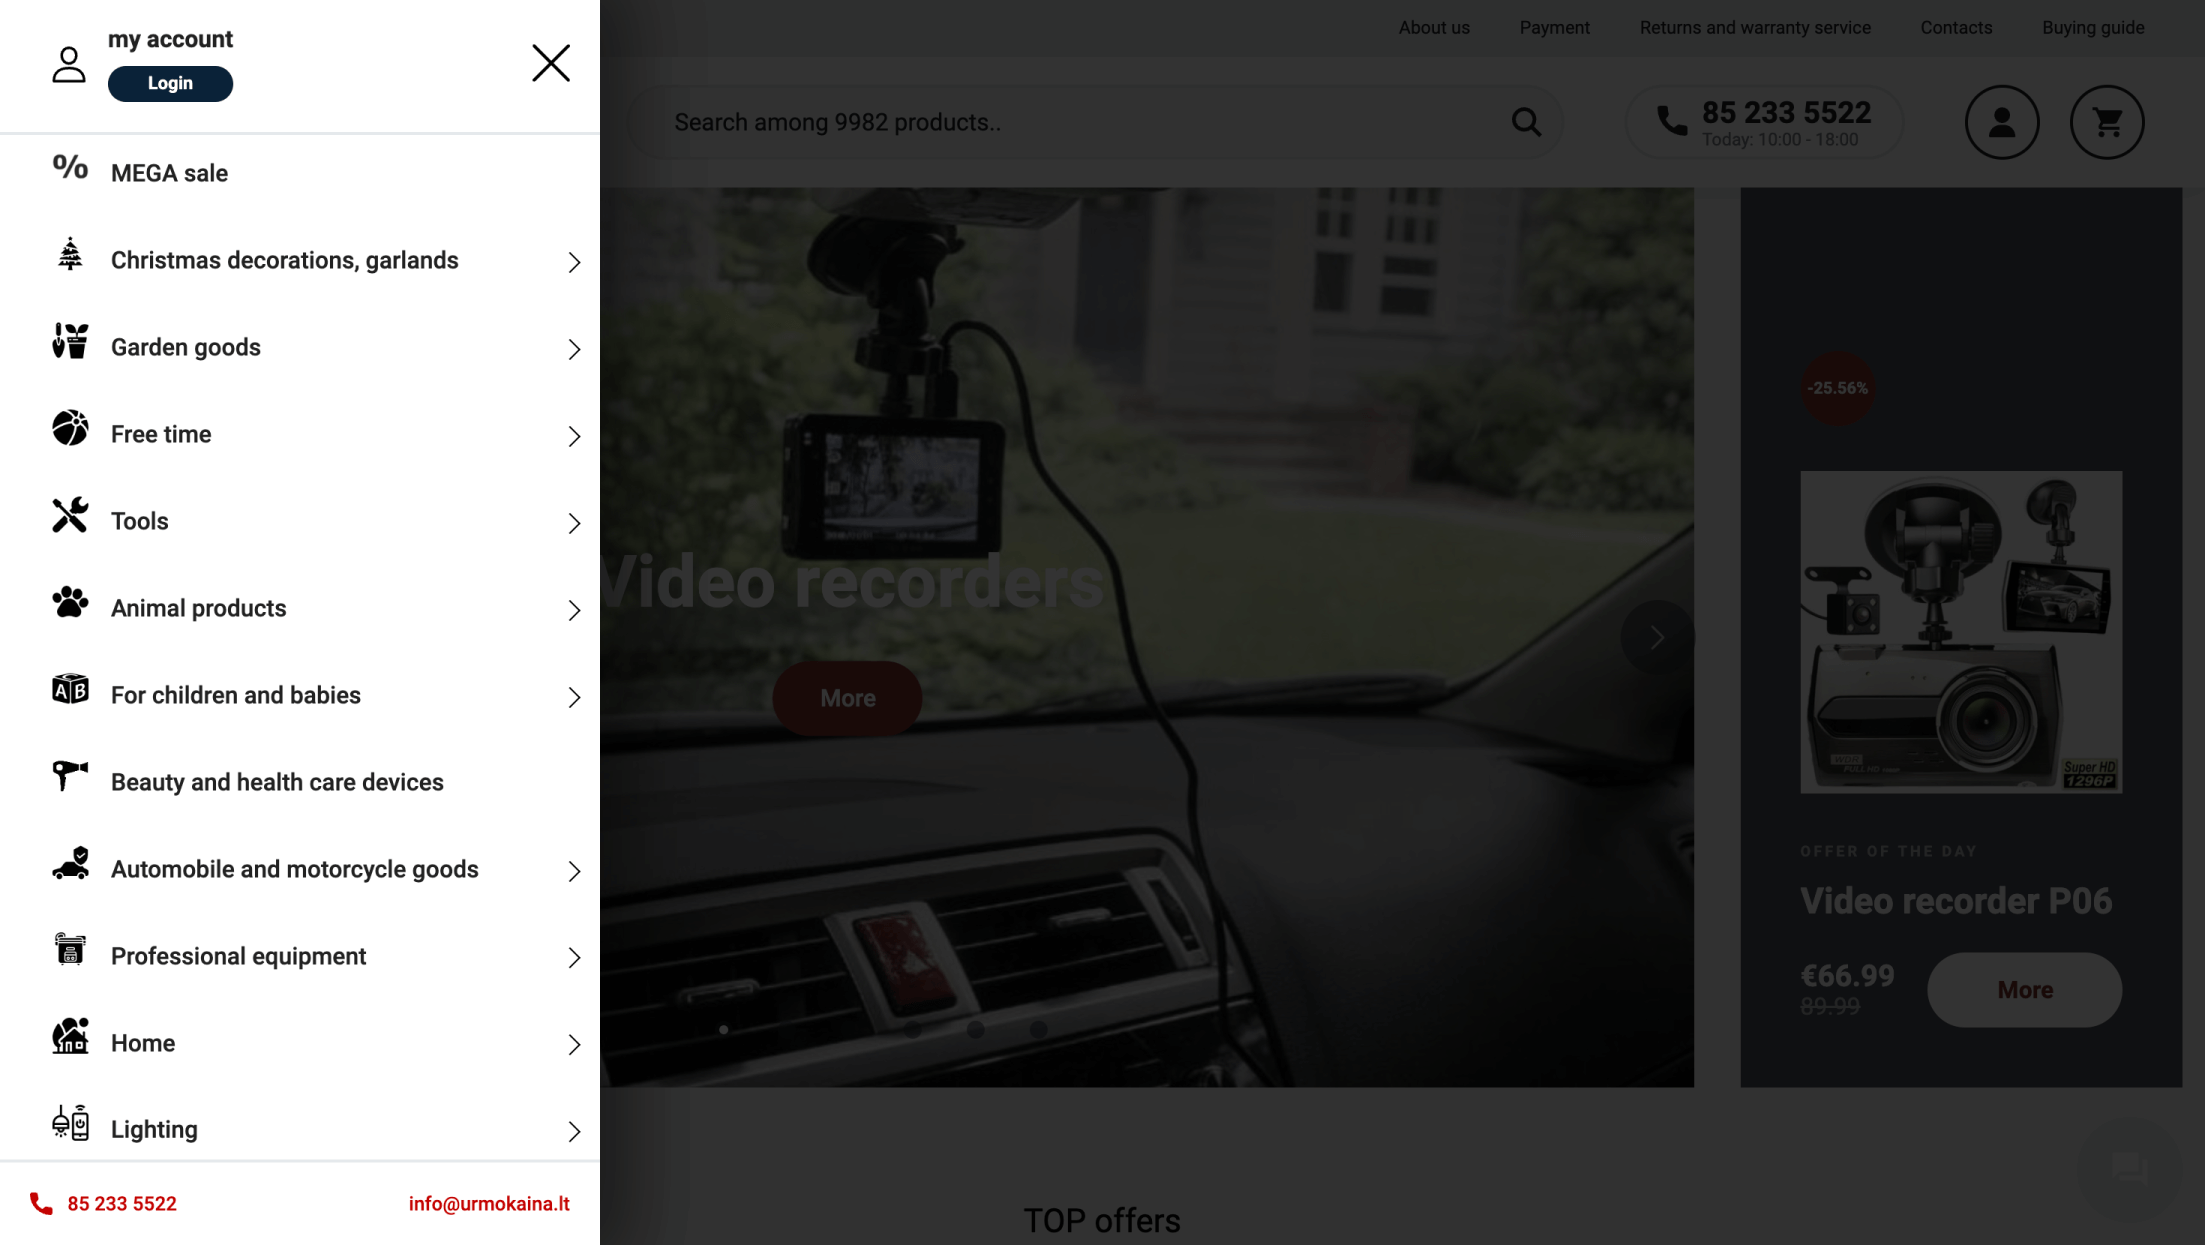Click the product search input field
The width and height of the screenshot is (2205, 1245).
tap(1095, 122)
